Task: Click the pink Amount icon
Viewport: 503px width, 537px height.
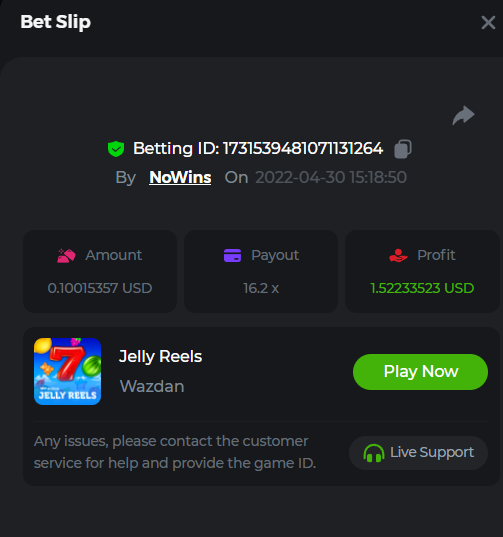Action: click(66, 255)
